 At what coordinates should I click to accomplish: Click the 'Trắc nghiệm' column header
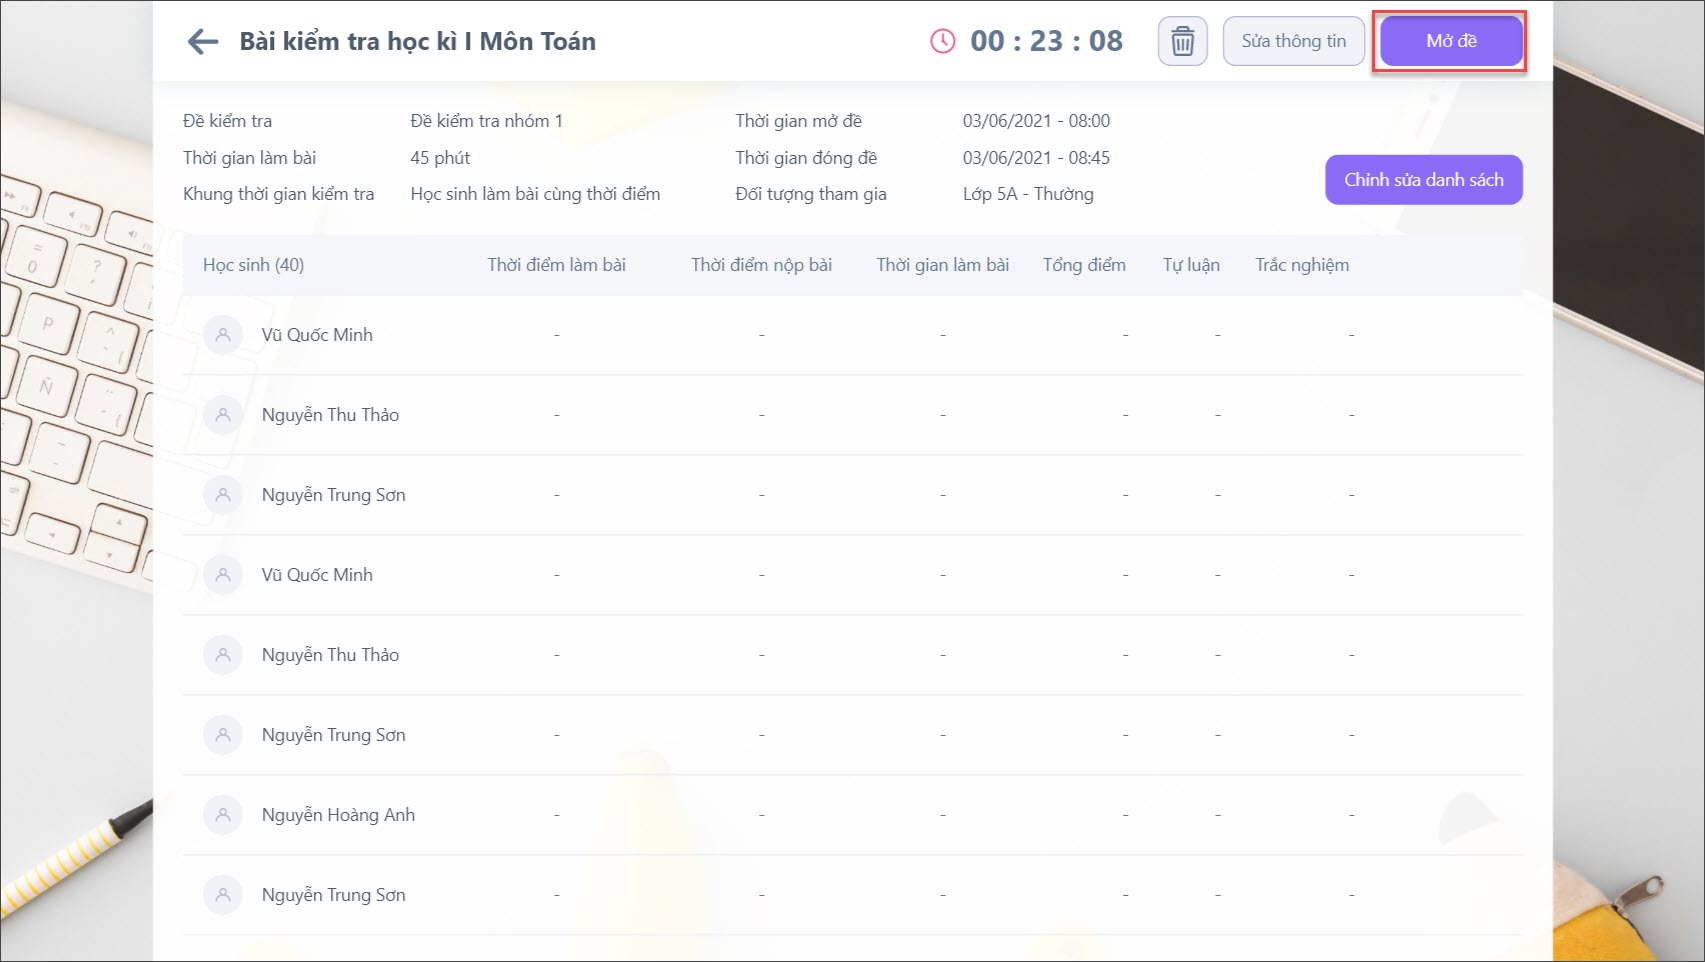[1302, 265]
